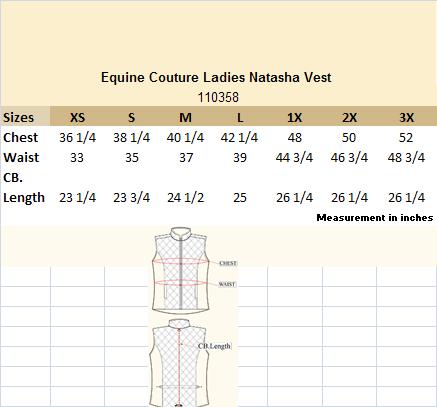The height and width of the screenshot is (407, 437).
Task: Click chest value 50 for 2X
Action: pos(349,137)
